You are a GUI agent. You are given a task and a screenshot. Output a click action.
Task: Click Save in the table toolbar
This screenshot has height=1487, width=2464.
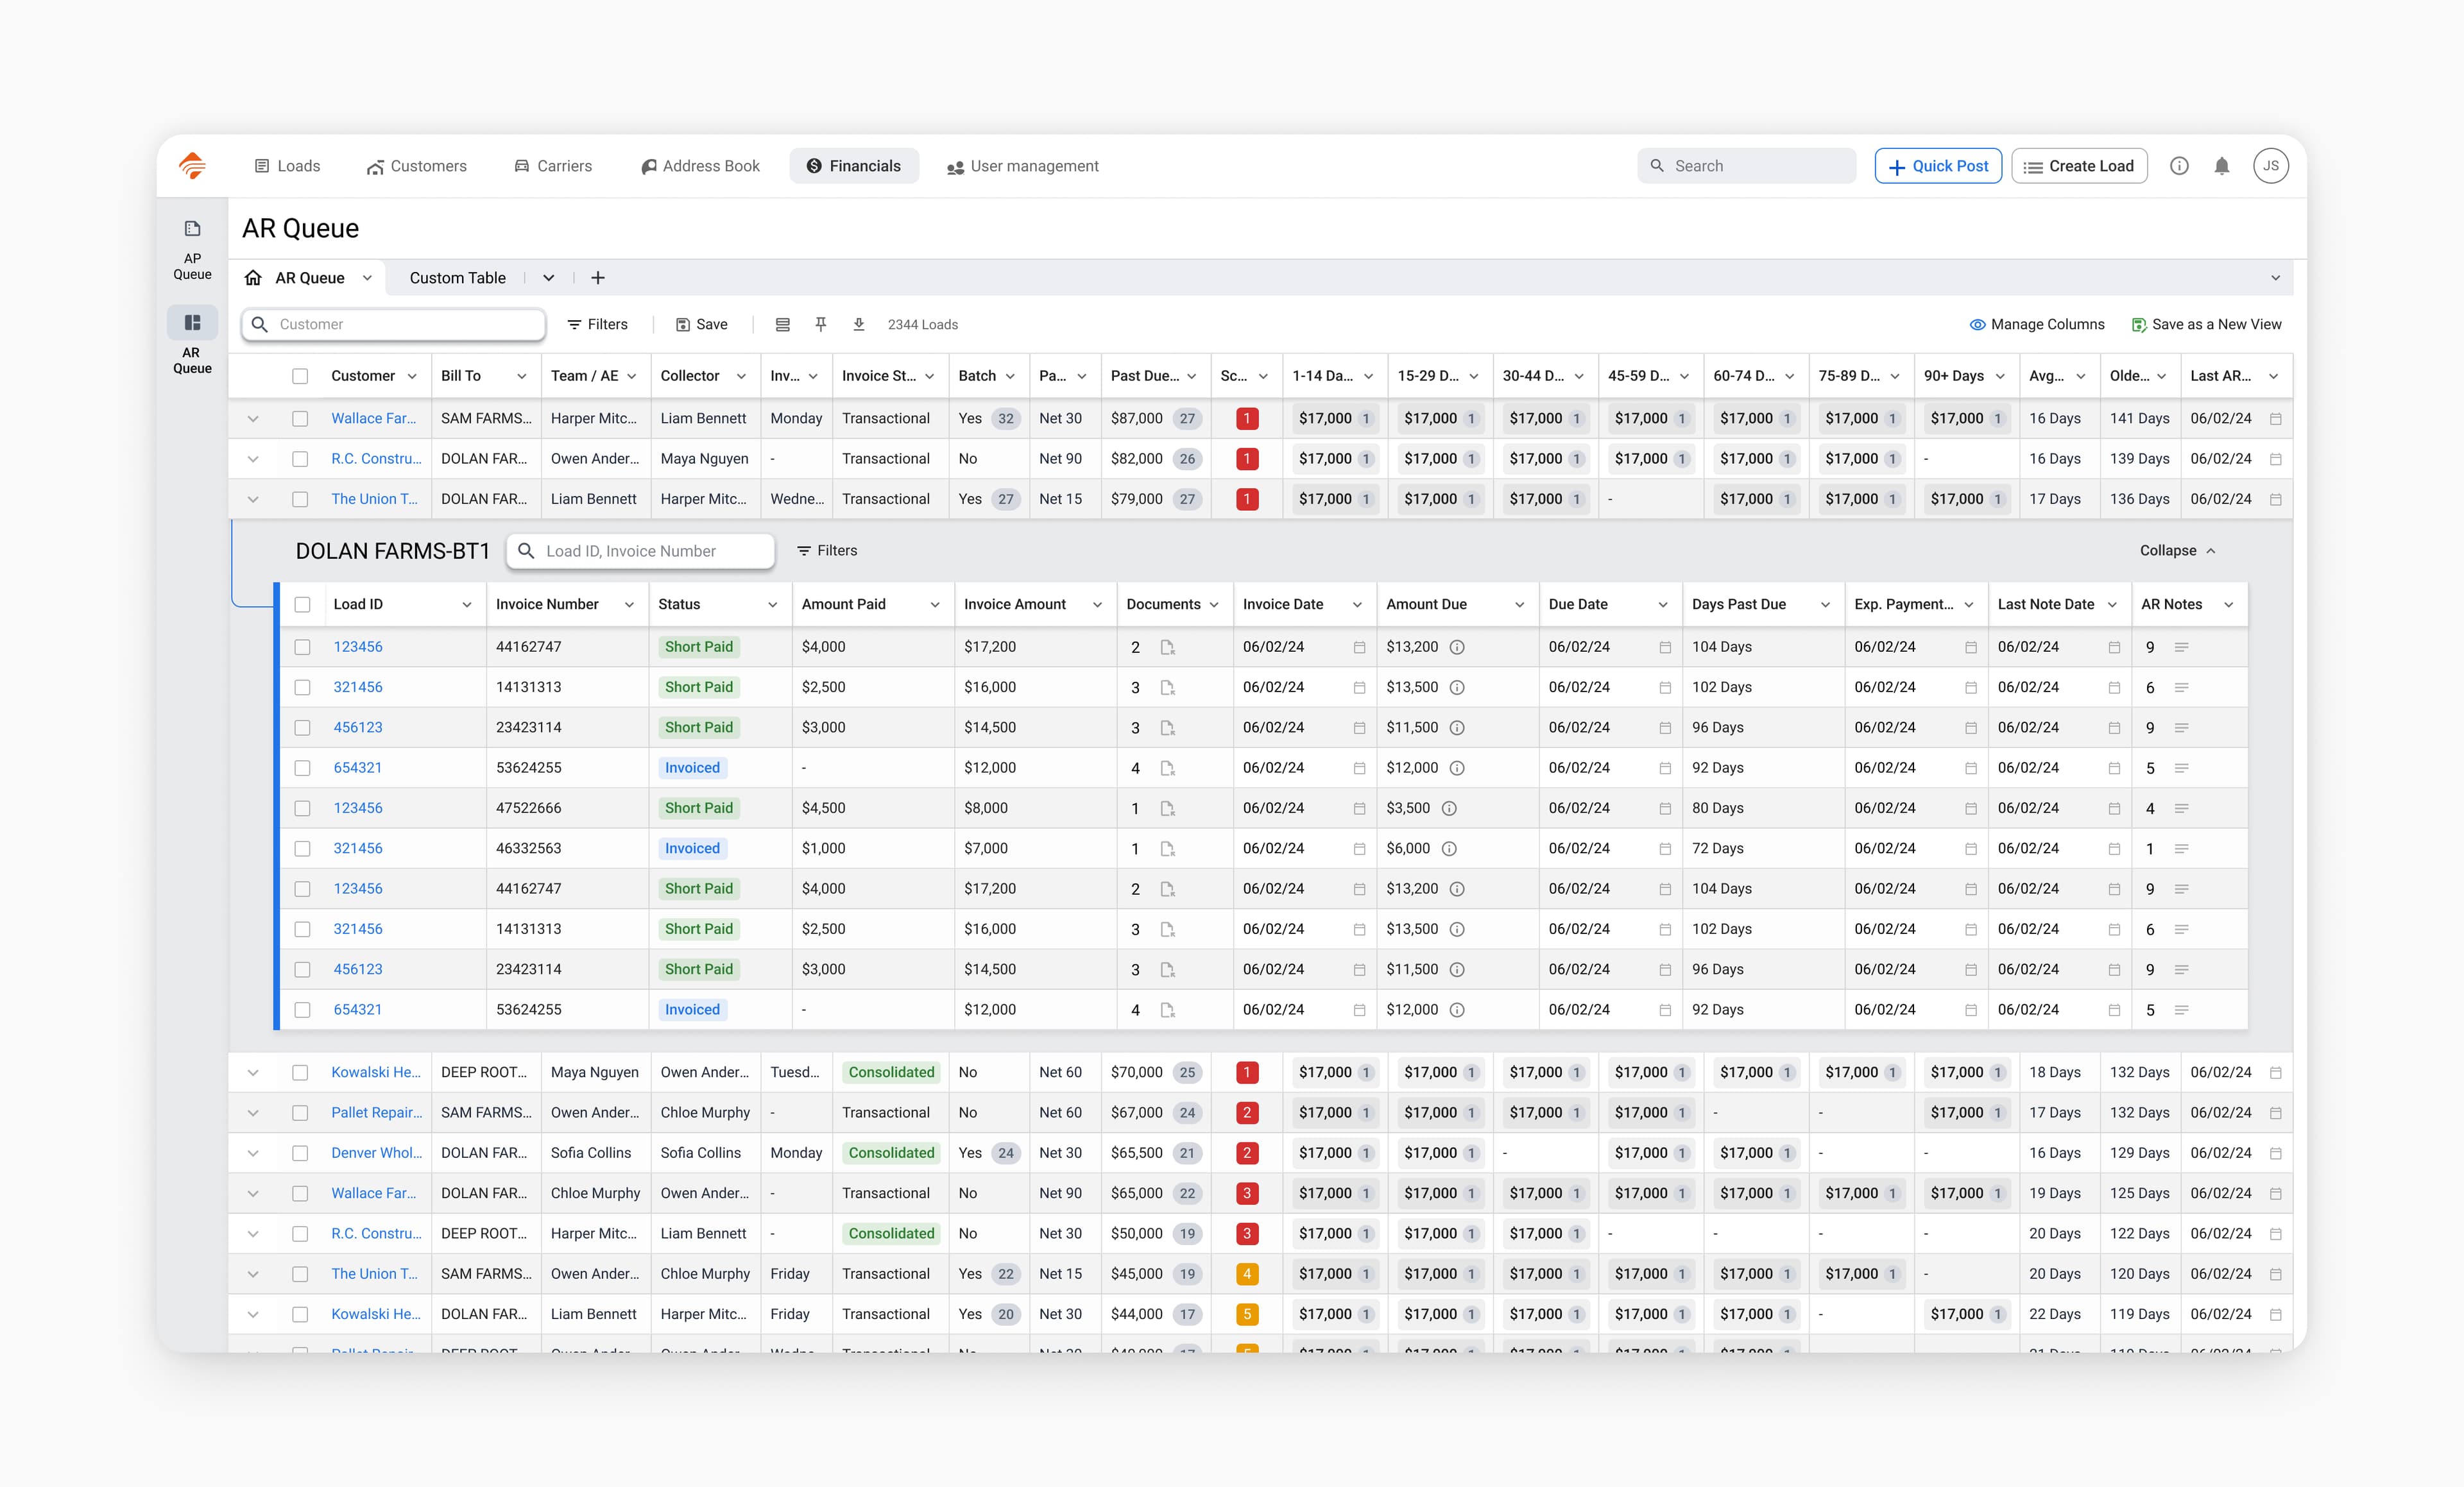[x=702, y=325]
